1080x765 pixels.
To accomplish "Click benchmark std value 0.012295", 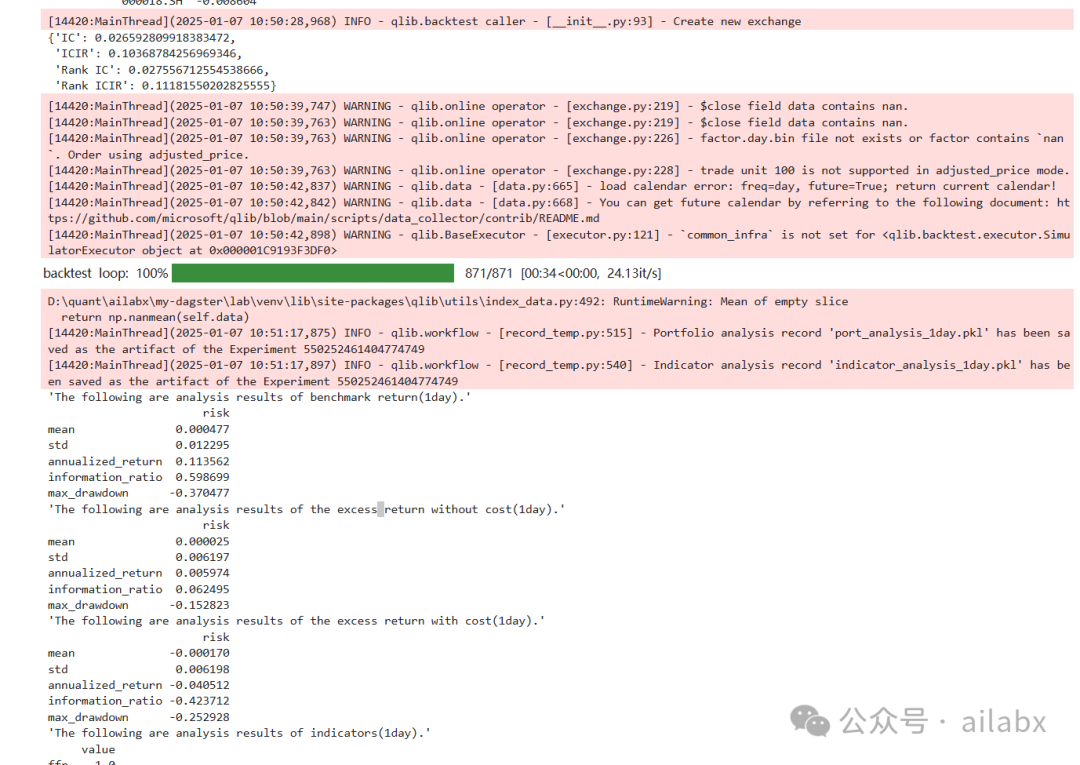I will coord(202,446).
